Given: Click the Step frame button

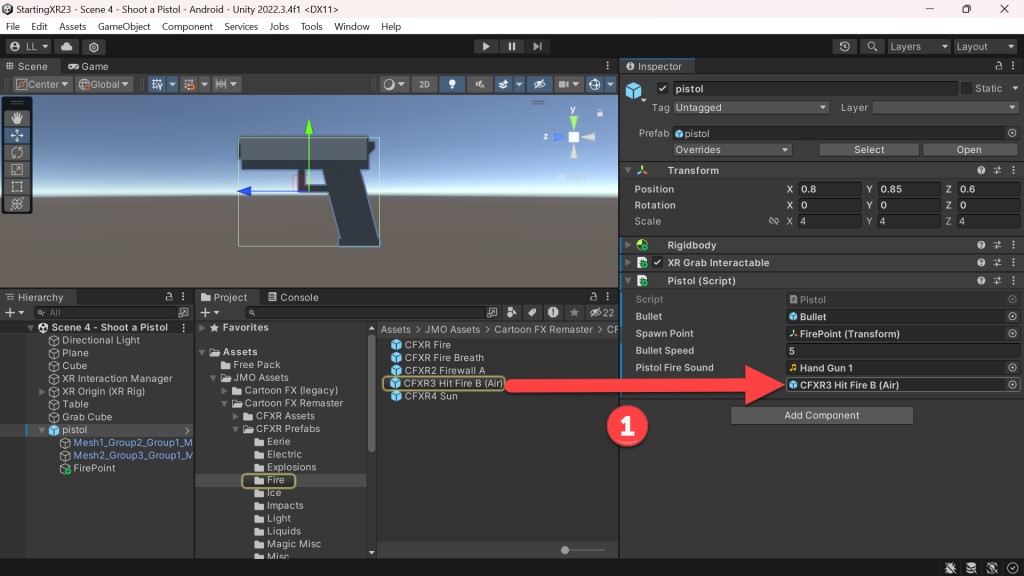Looking at the screenshot, I should pos(537,46).
